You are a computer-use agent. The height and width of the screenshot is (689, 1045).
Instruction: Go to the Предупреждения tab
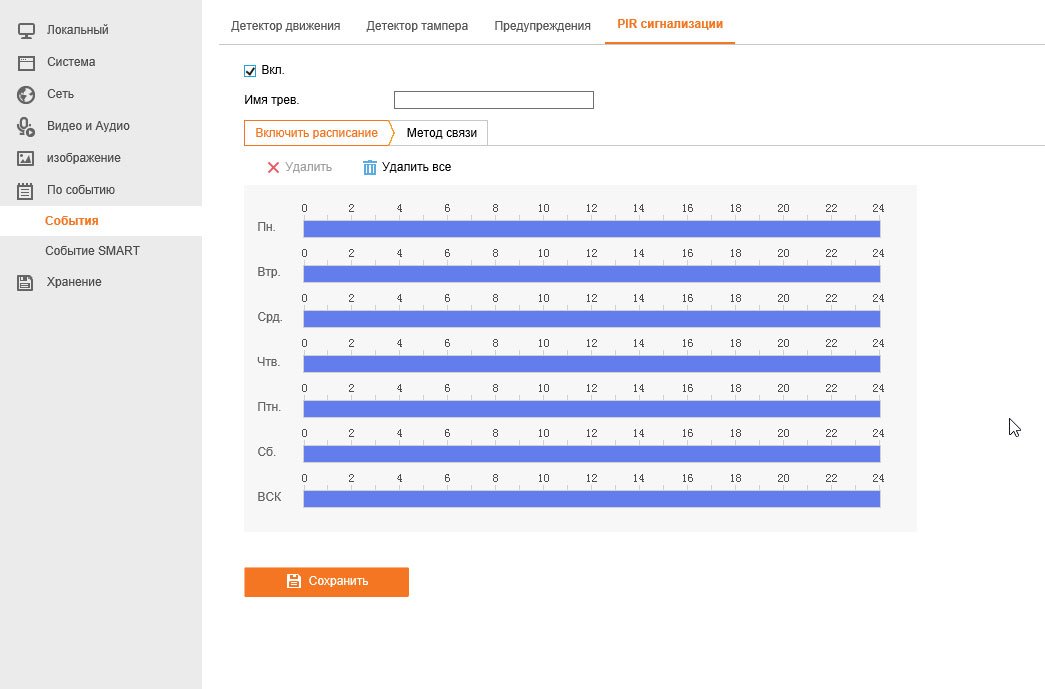tap(542, 25)
